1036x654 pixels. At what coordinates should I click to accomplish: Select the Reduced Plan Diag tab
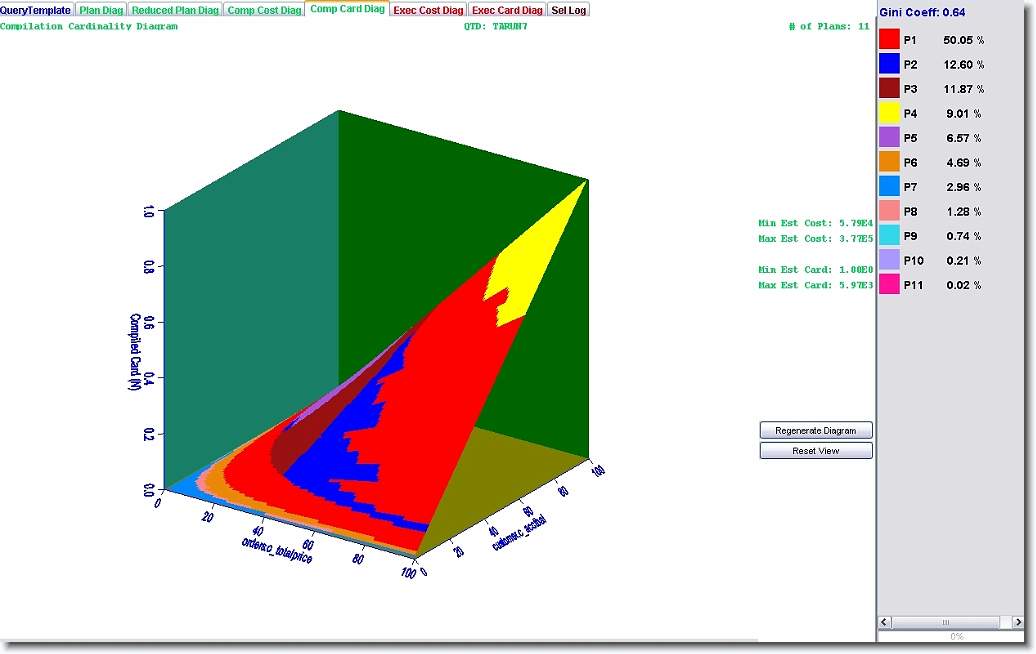click(175, 10)
